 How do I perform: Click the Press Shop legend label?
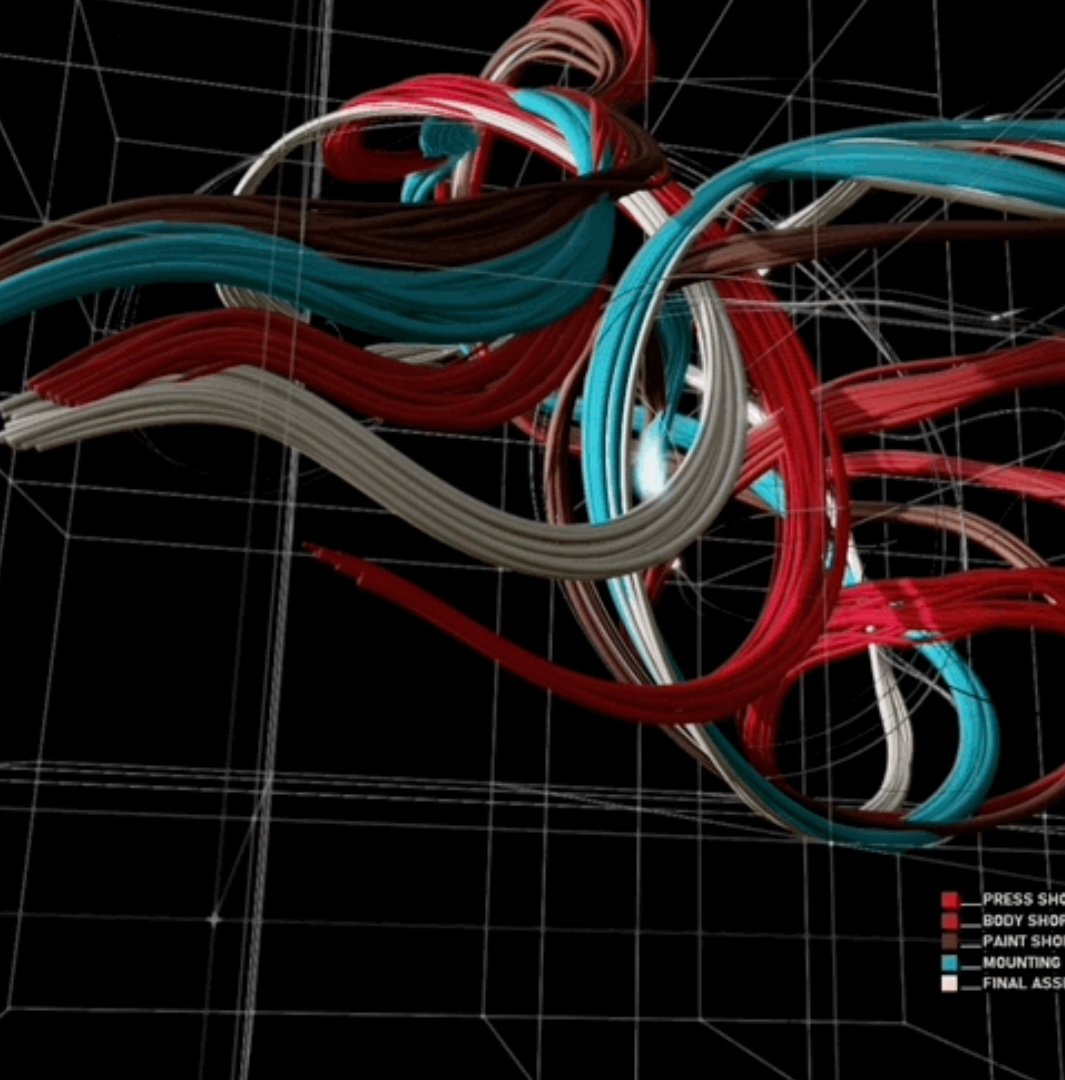pos(1022,899)
